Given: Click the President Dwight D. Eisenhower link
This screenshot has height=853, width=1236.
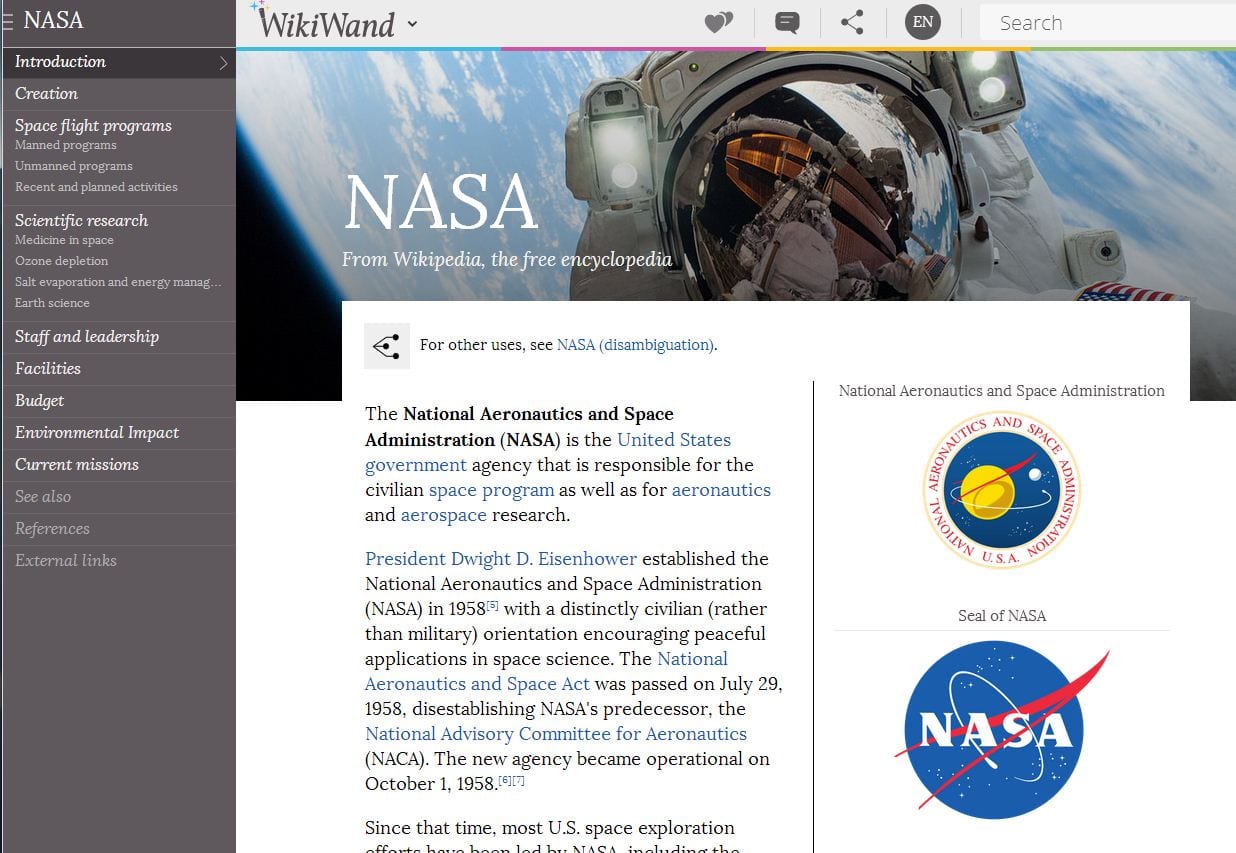Looking at the screenshot, I should tap(500, 558).
